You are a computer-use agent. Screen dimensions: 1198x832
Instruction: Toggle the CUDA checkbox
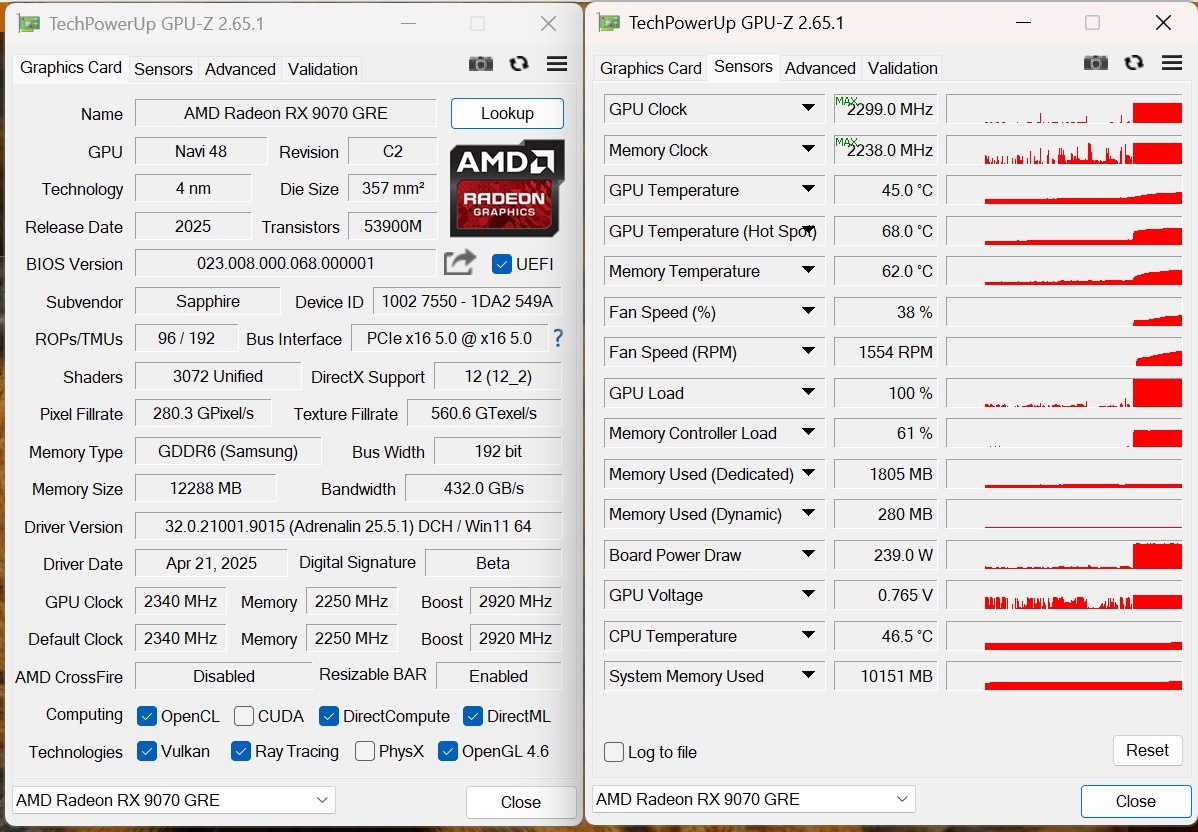click(244, 716)
